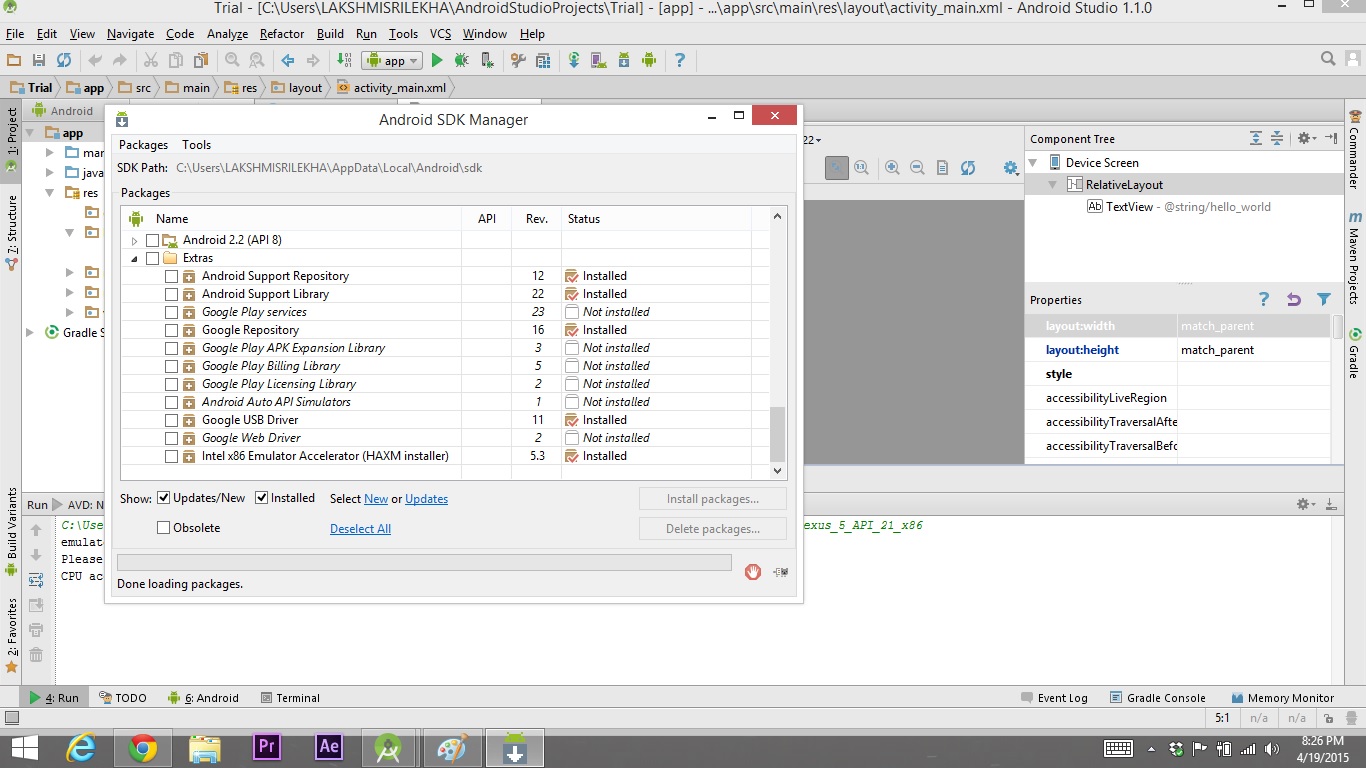Open the designer settings gear dropdown

point(1011,168)
